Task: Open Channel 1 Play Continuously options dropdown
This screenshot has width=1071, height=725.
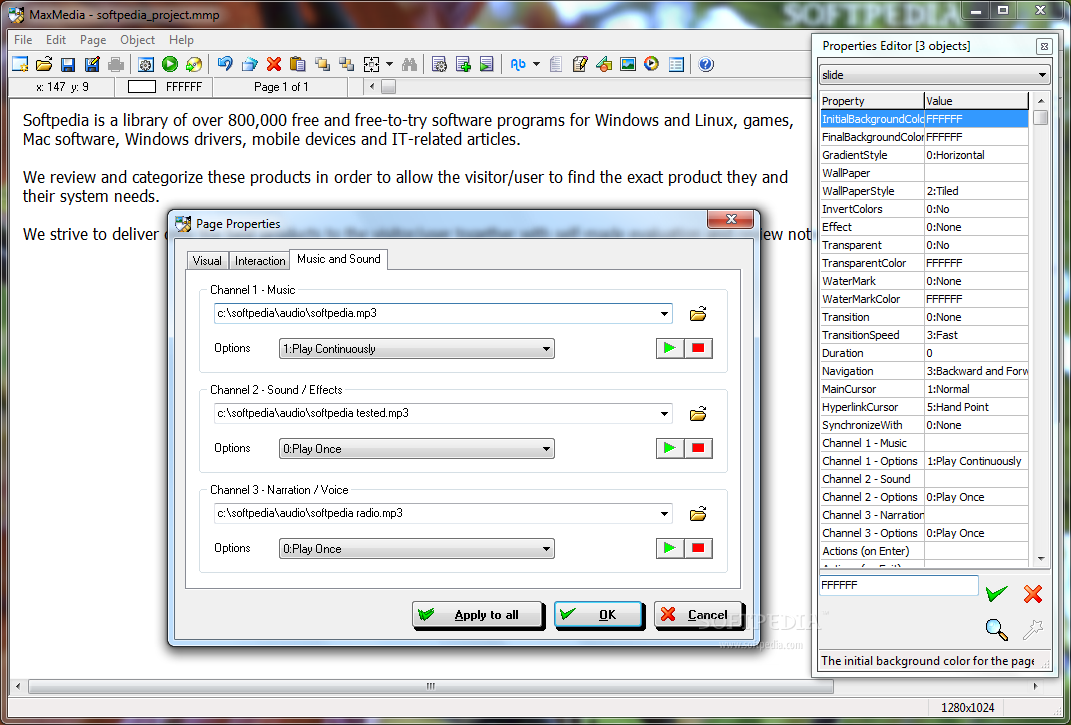Action: [417, 348]
